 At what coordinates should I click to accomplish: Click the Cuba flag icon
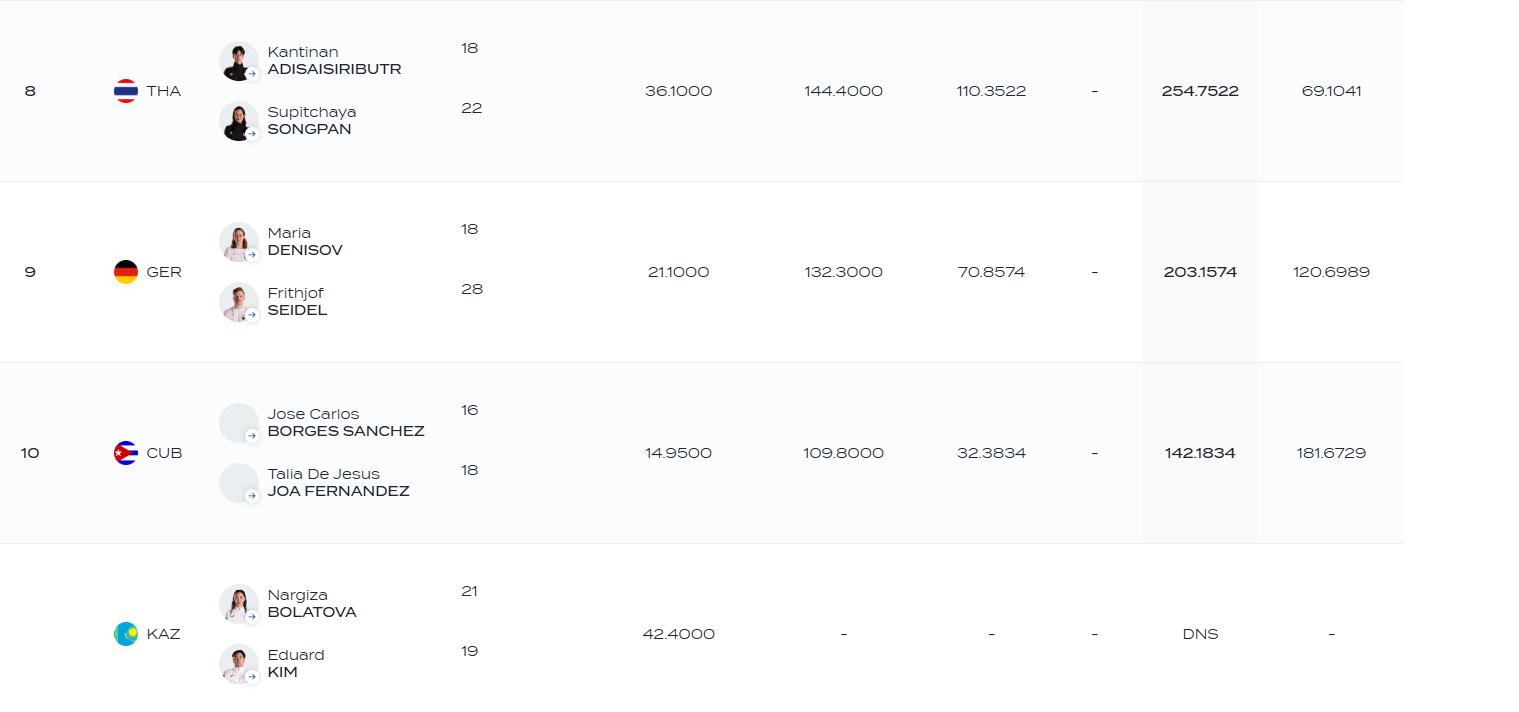(x=126, y=453)
